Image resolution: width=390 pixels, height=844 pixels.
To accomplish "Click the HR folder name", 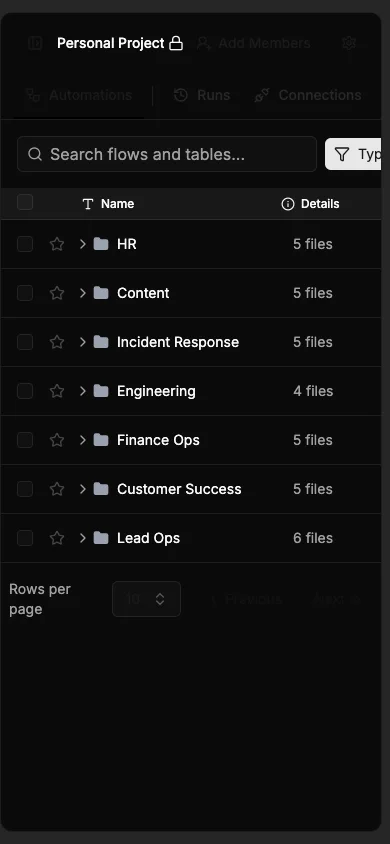I will click(x=127, y=244).
